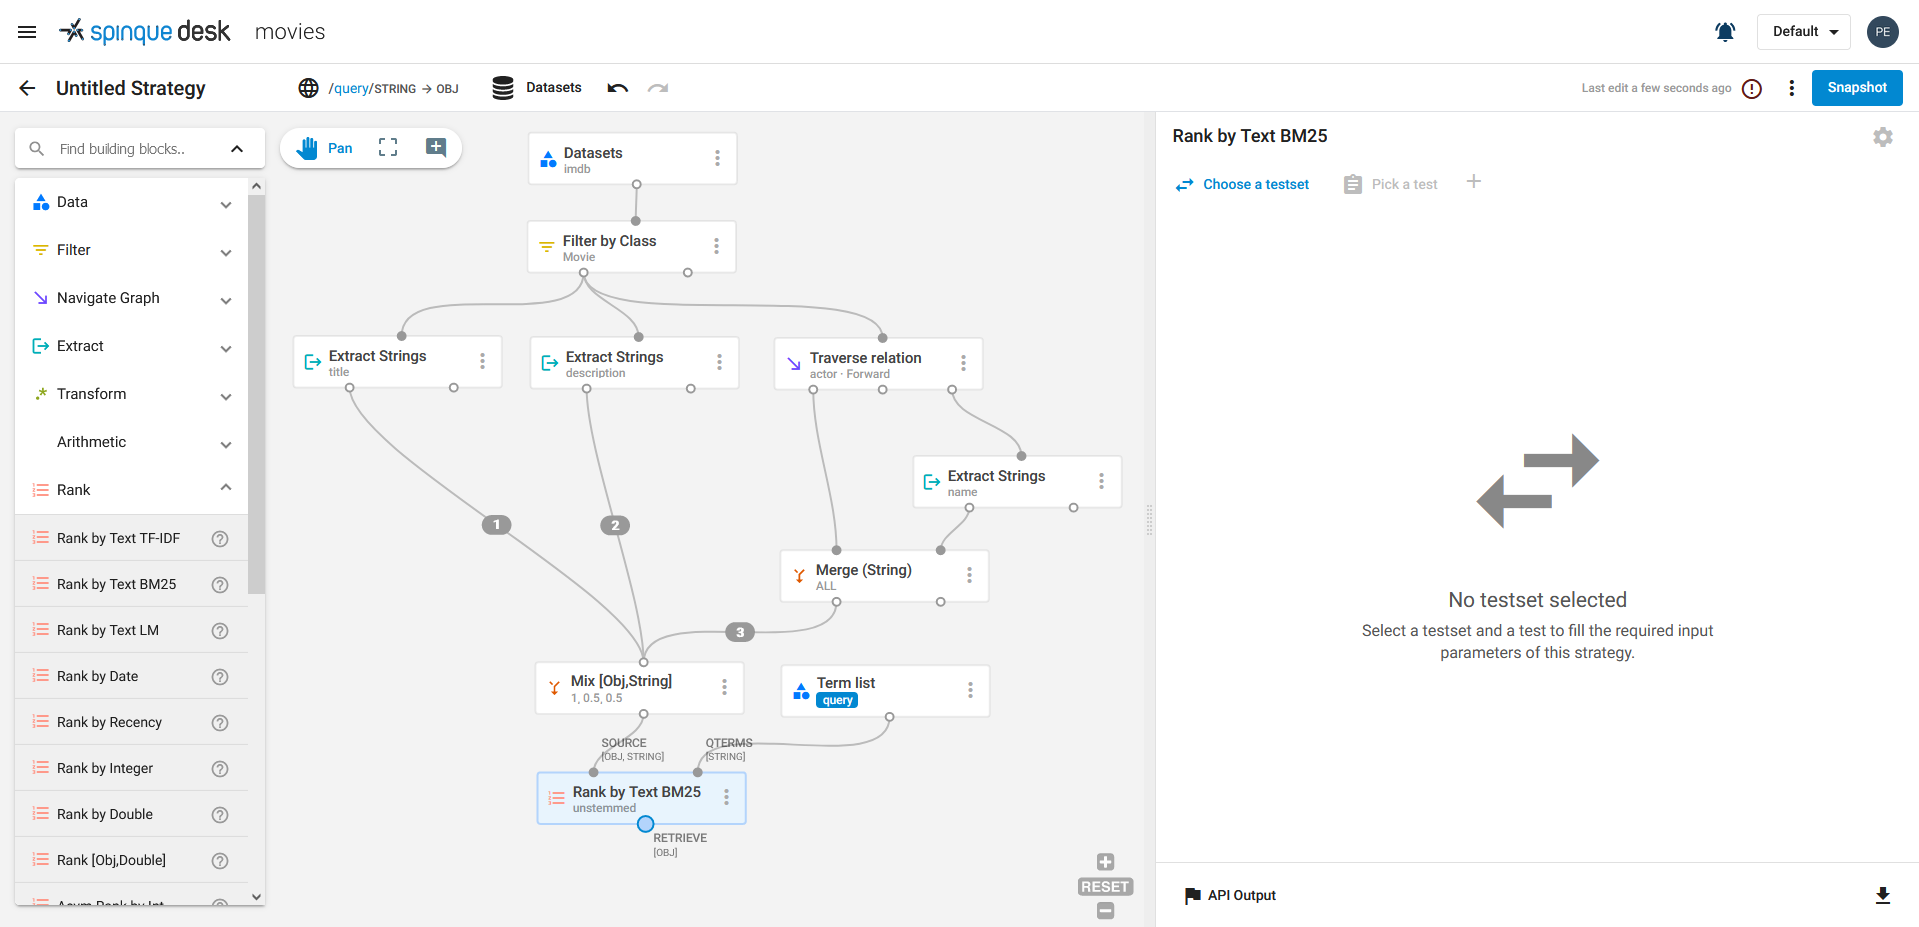Viewport: 1919px width, 927px height.
Task: Select Rank by Date block
Action: (x=131, y=676)
